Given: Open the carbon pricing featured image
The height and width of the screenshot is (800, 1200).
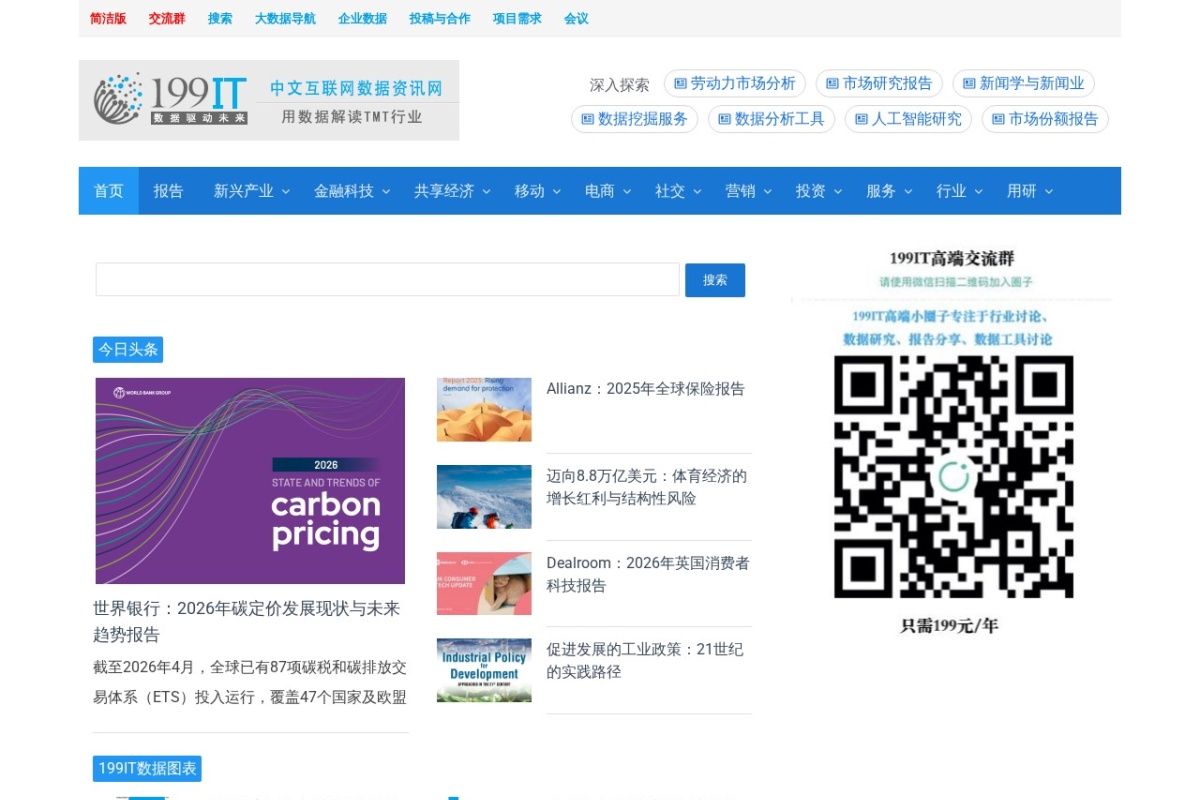Looking at the screenshot, I should 250,481.
